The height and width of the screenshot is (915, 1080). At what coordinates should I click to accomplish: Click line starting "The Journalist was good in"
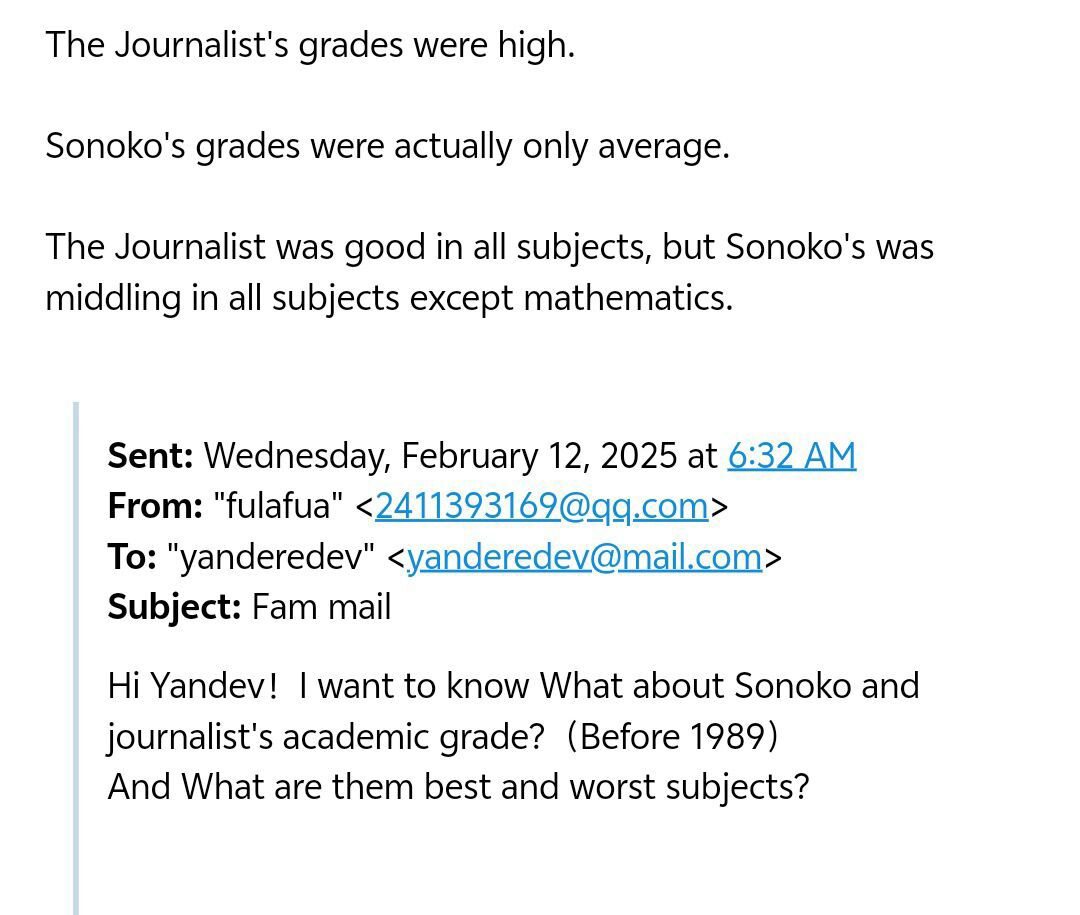point(489,247)
